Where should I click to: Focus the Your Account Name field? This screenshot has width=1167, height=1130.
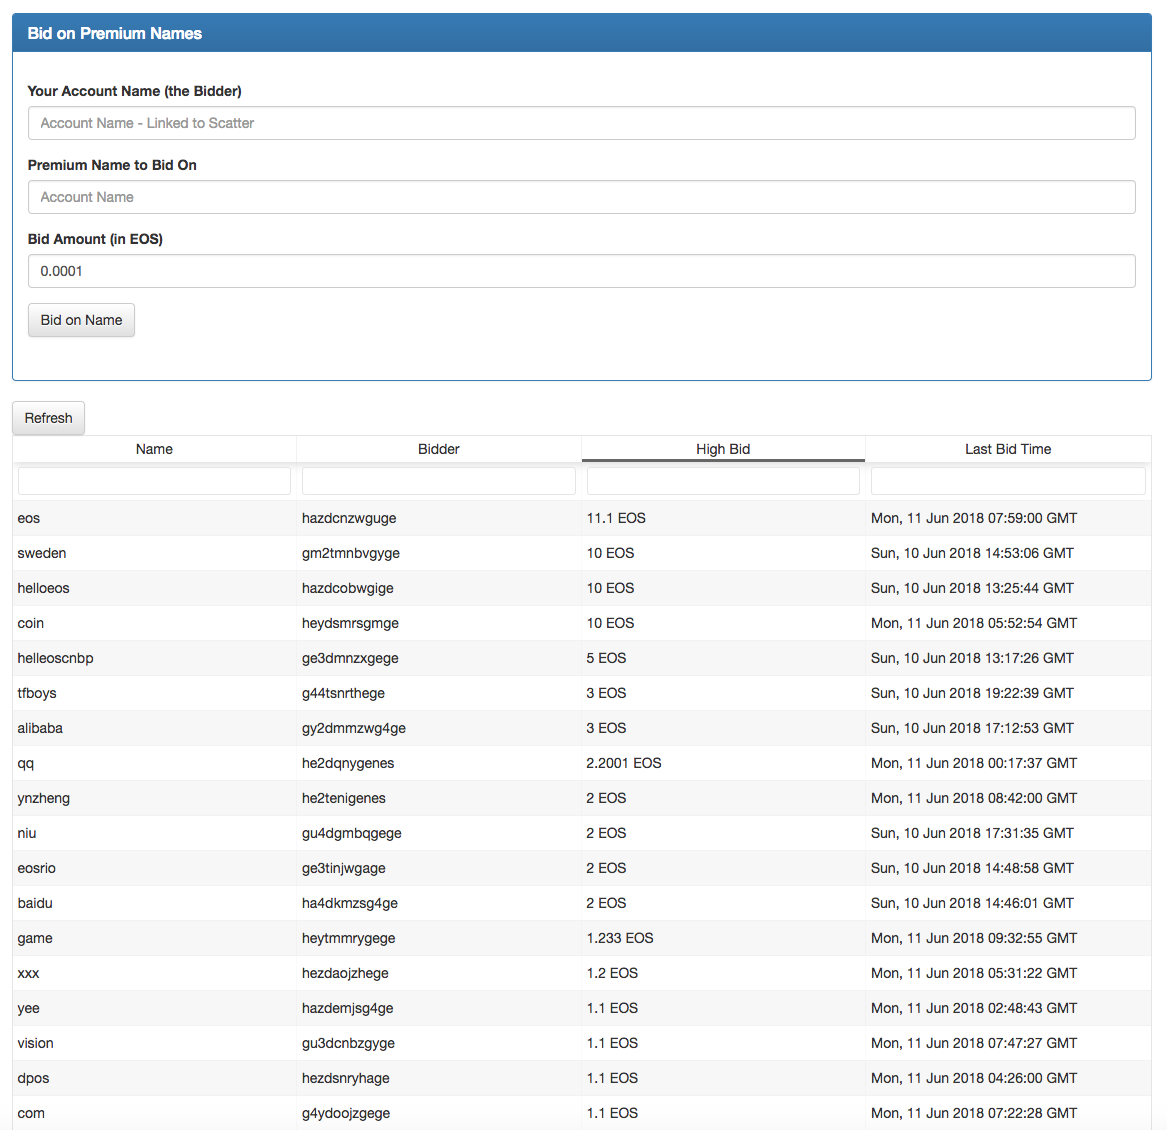point(582,123)
